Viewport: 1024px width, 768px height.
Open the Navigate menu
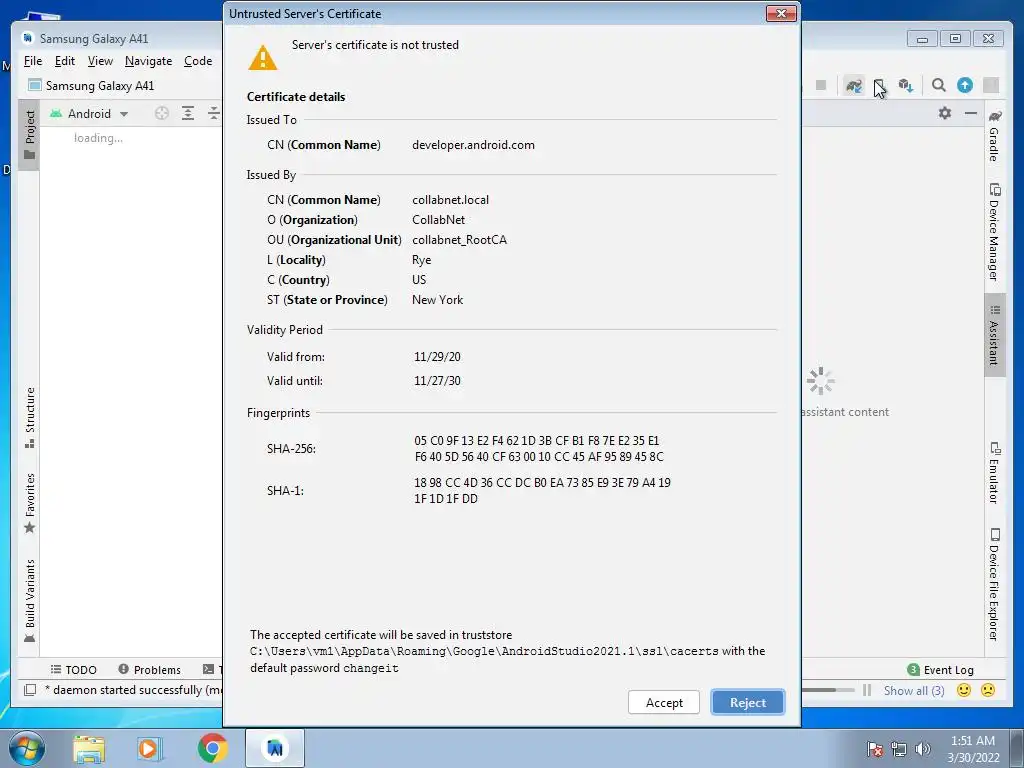[148, 61]
